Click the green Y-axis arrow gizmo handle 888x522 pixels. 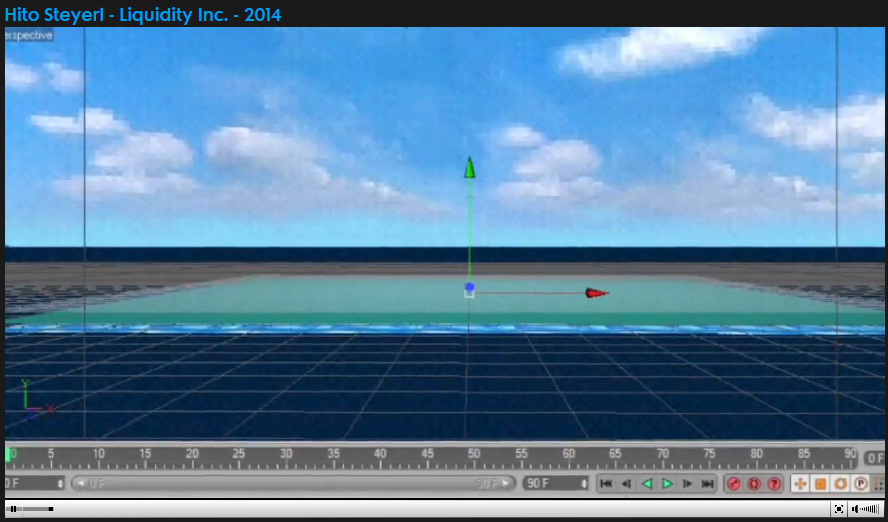[x=469, y=167]
